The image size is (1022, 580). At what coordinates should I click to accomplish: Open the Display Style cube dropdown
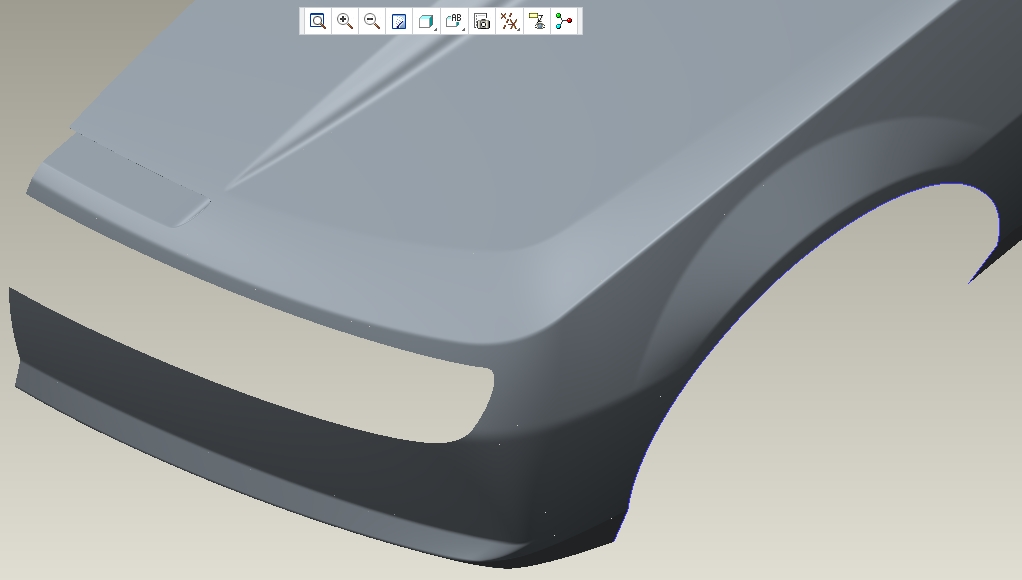tap(426, 22)
